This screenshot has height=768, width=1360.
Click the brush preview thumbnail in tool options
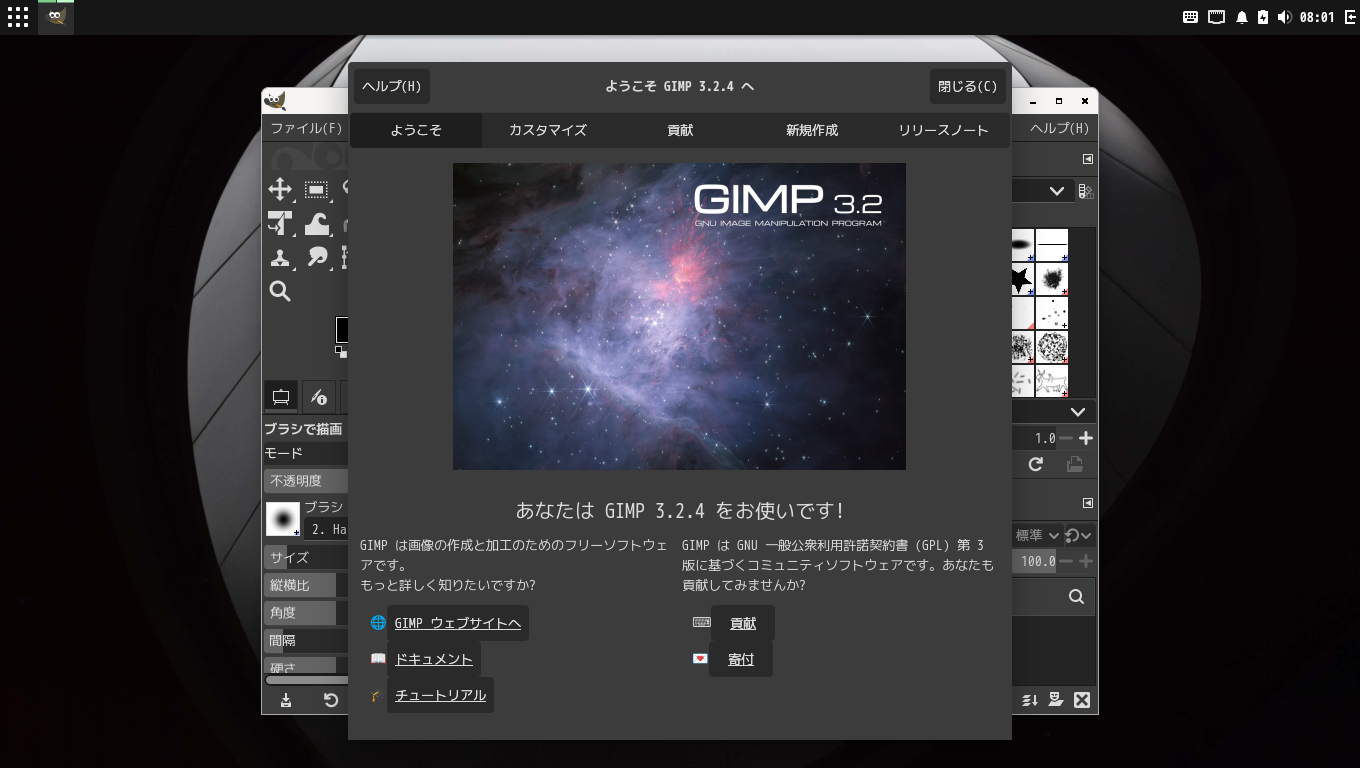coord(283,519)
